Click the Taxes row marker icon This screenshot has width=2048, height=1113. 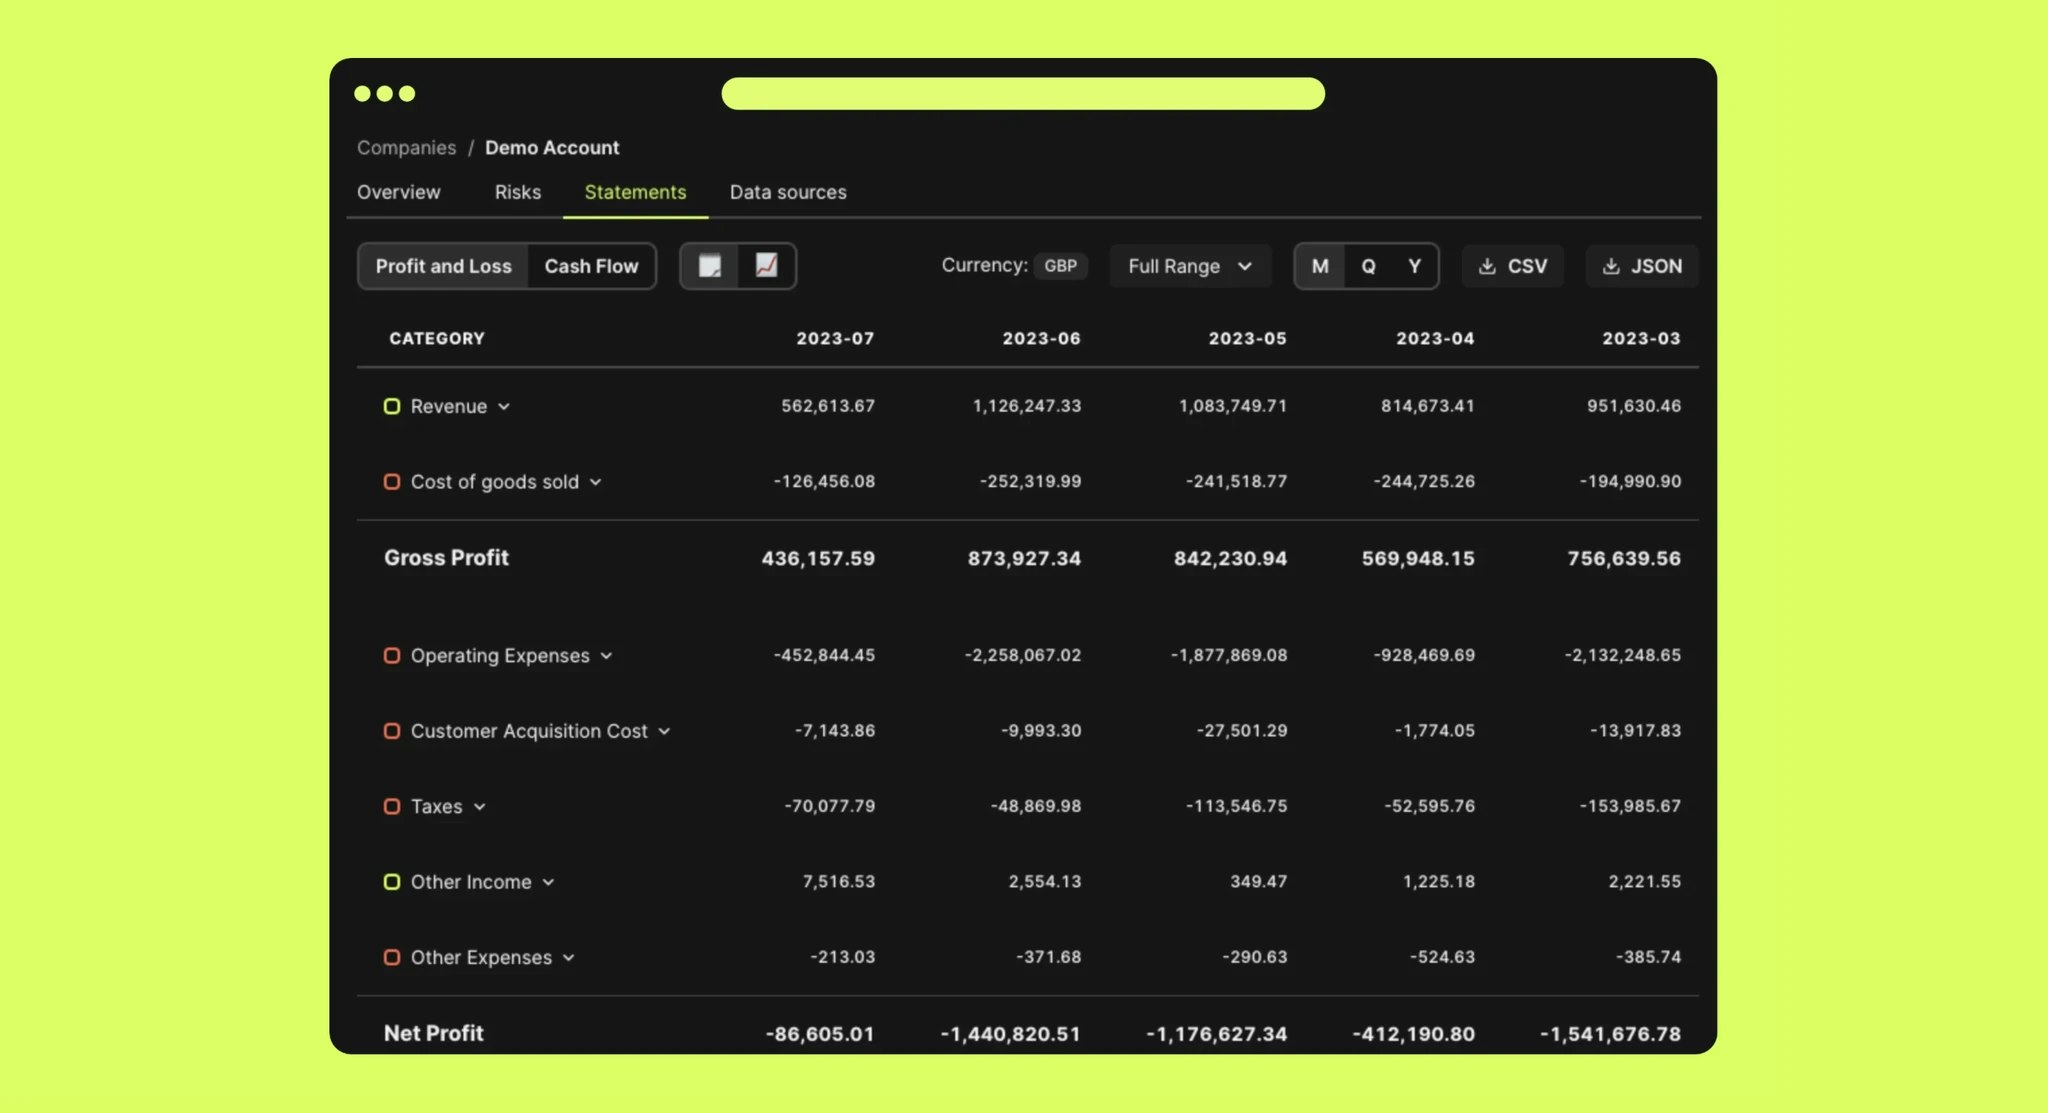point(392,806)
